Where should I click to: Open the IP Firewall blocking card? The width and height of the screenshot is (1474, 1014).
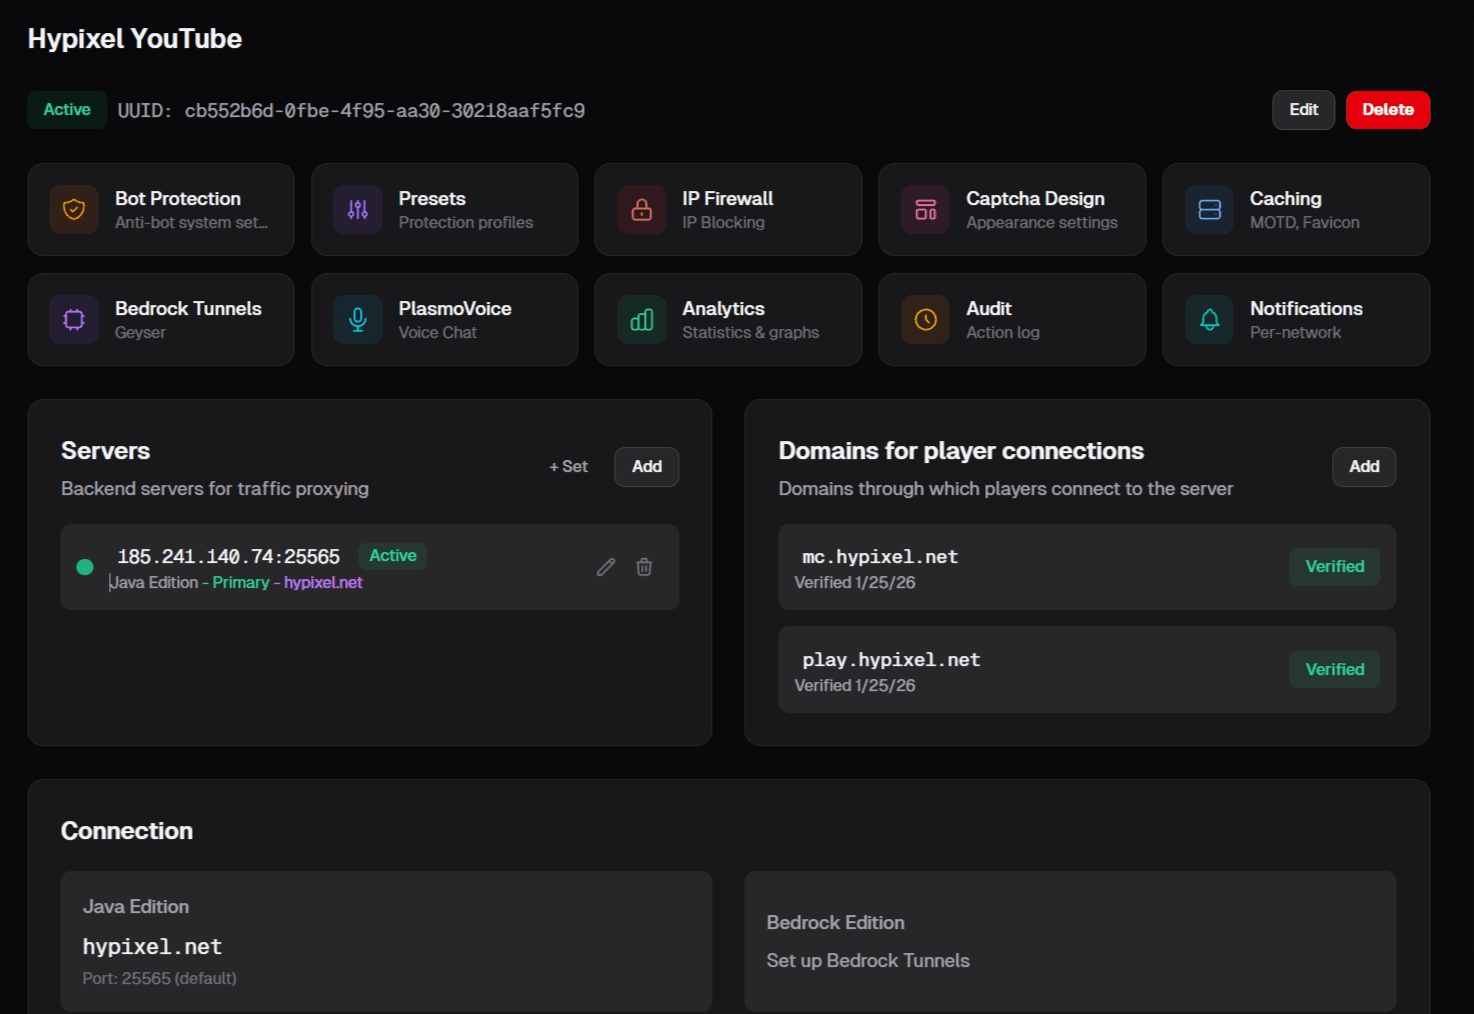coord(728,209)
